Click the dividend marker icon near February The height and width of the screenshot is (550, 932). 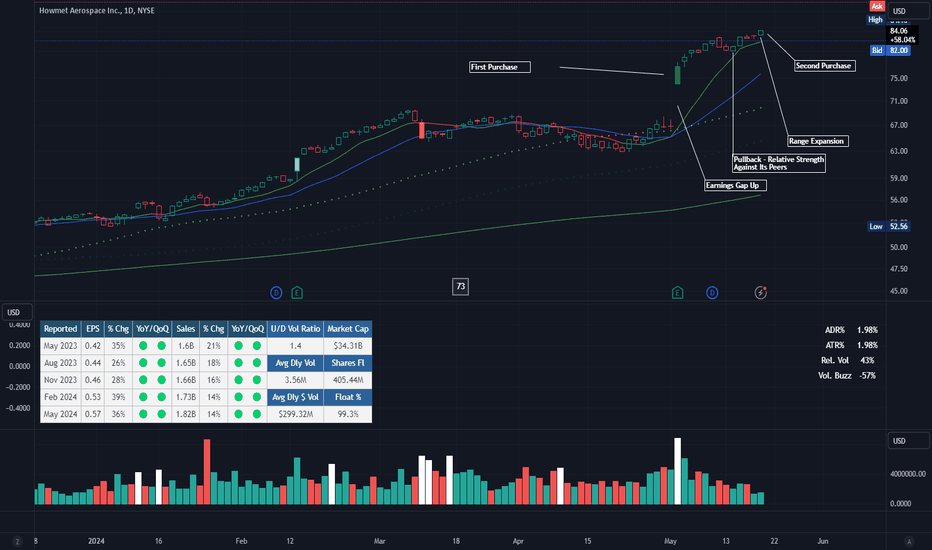point(276,293)
